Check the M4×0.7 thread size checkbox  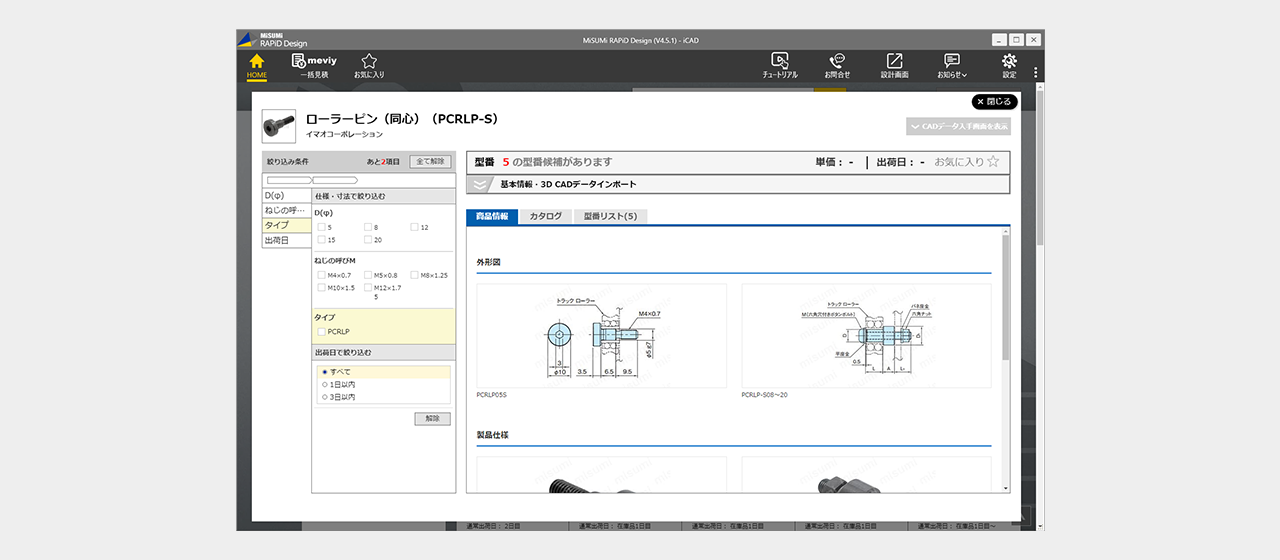321,275
